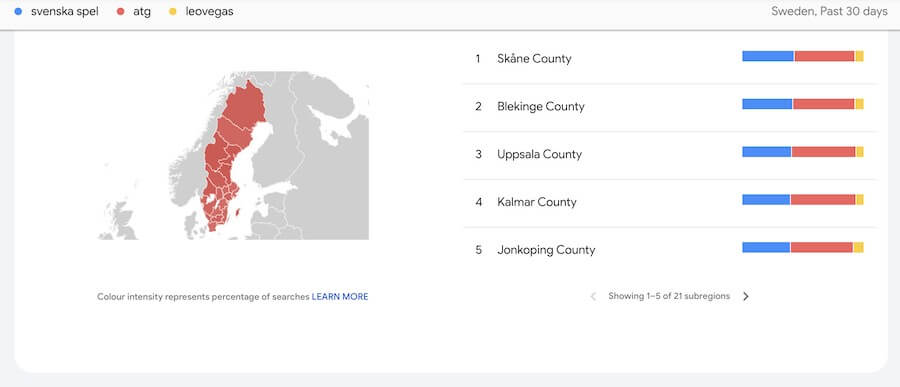Image resolution: width=900 pixels, height=387 pixels.
Task: Choose Jonkoping County row
Action: point(670,250)
